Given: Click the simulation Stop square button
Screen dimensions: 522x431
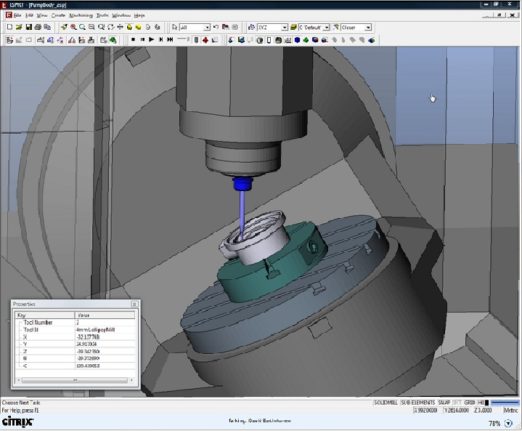Looking at the screenshot, I should 133,40.
